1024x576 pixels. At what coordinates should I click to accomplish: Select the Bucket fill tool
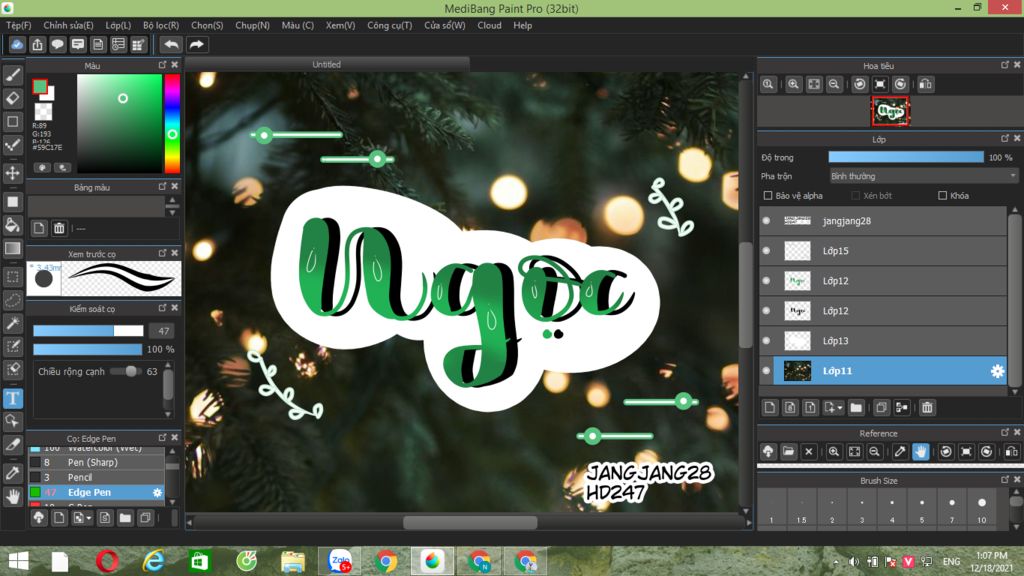tap(12, 225)
